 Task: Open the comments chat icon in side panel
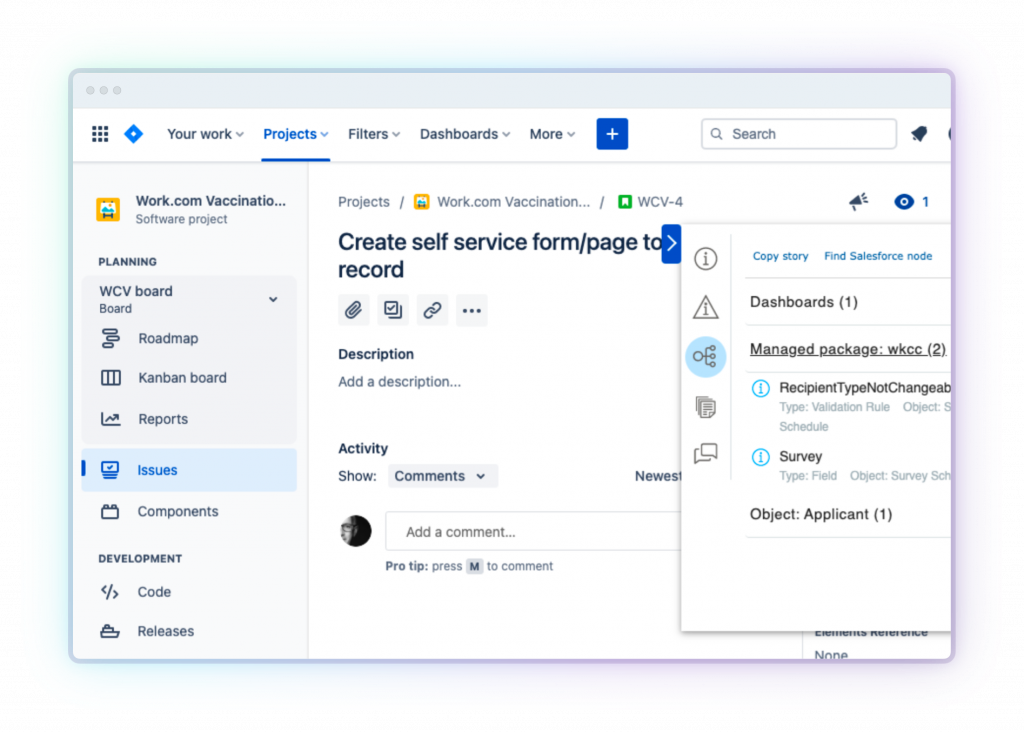(x=706, y=454)
